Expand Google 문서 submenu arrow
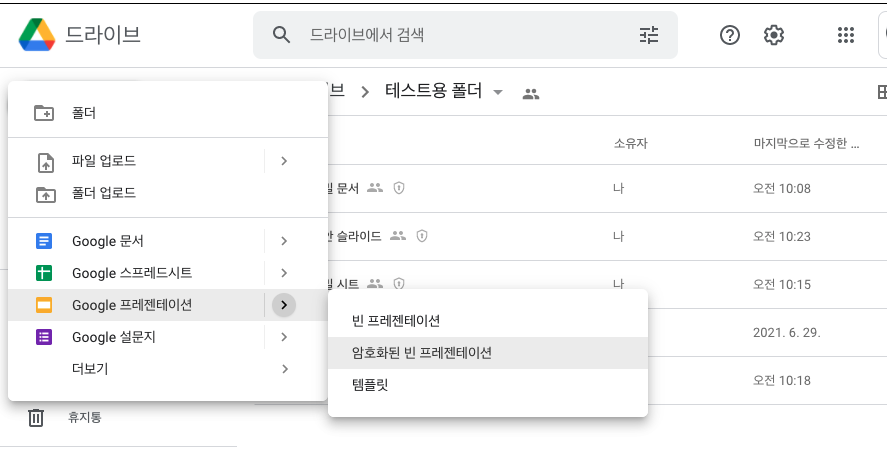Viewport: 887px width, 460px height. 284,241
